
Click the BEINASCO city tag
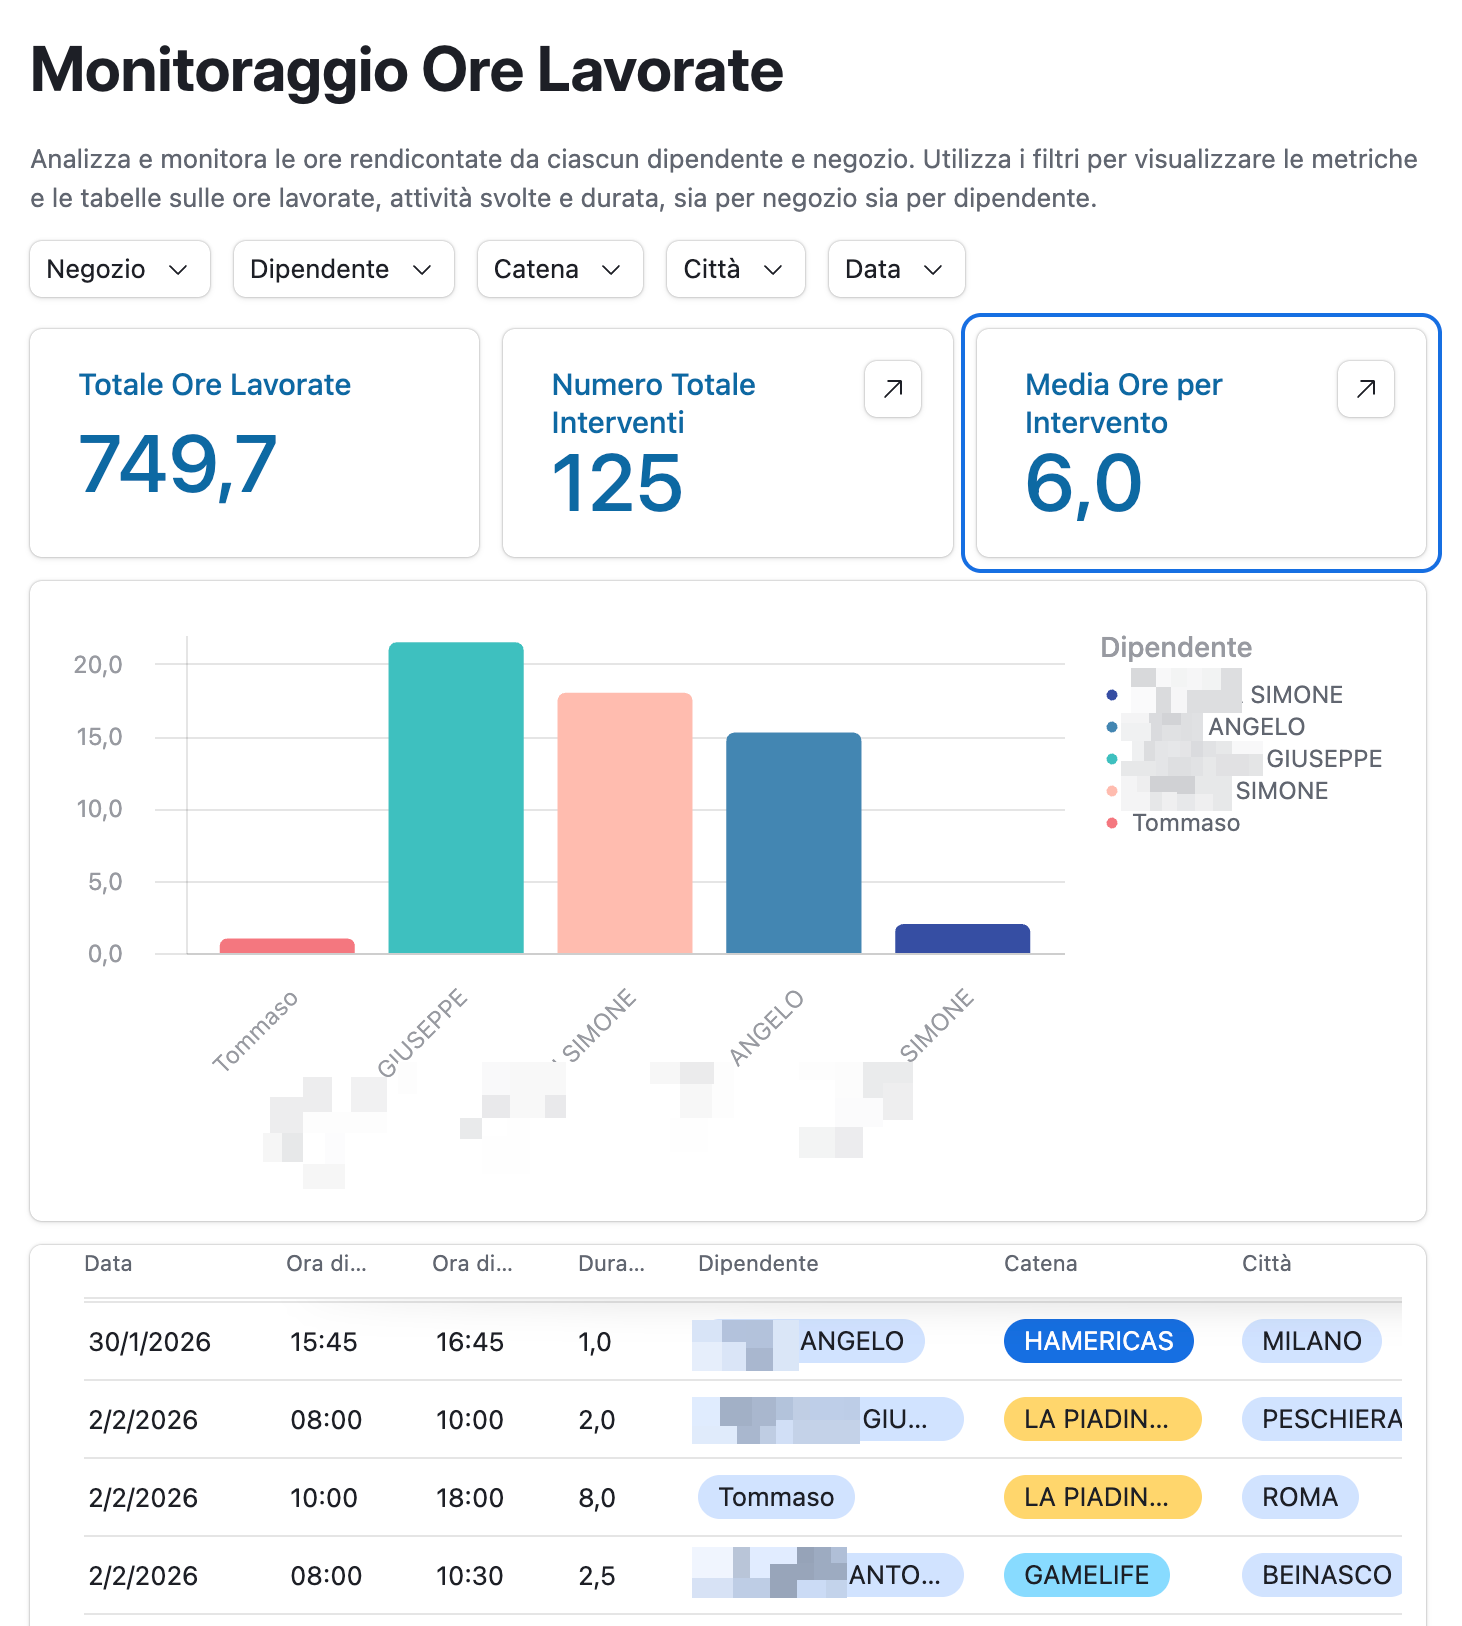[1322, 1575]
